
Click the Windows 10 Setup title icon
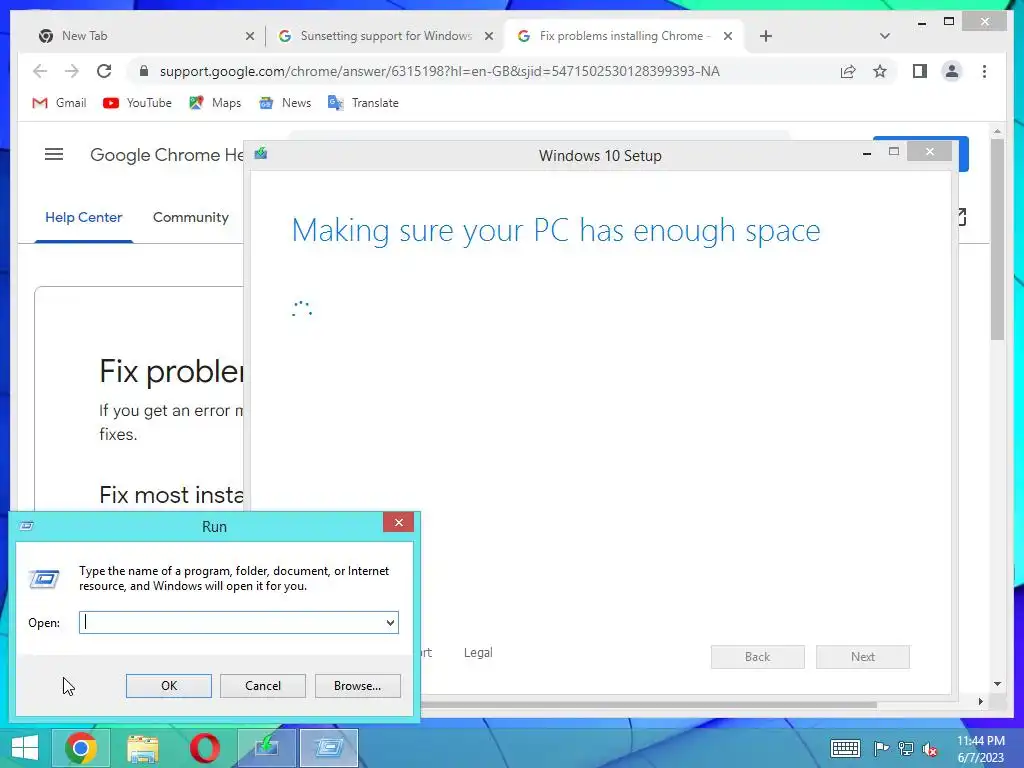pyautogui.click(x=261, y=153)
